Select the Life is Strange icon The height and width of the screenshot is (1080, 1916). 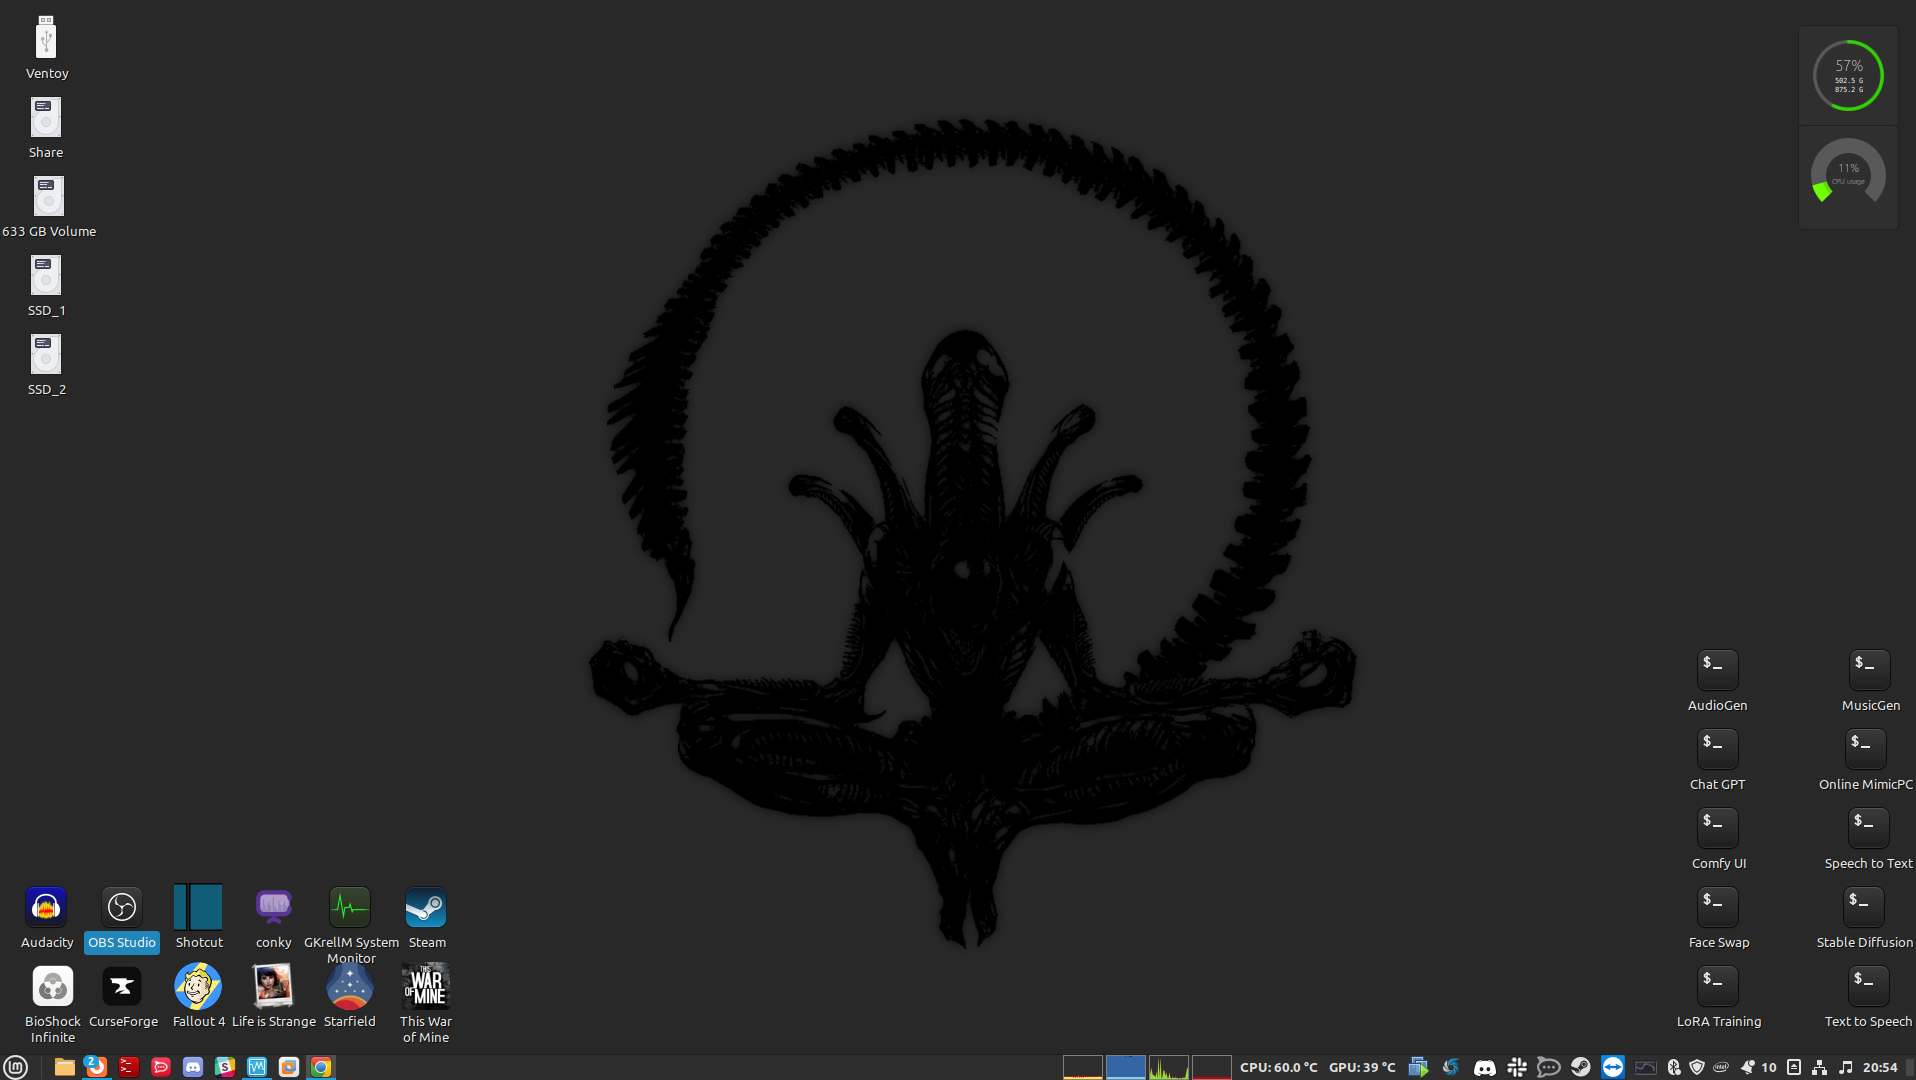click(x=273, y=996)
